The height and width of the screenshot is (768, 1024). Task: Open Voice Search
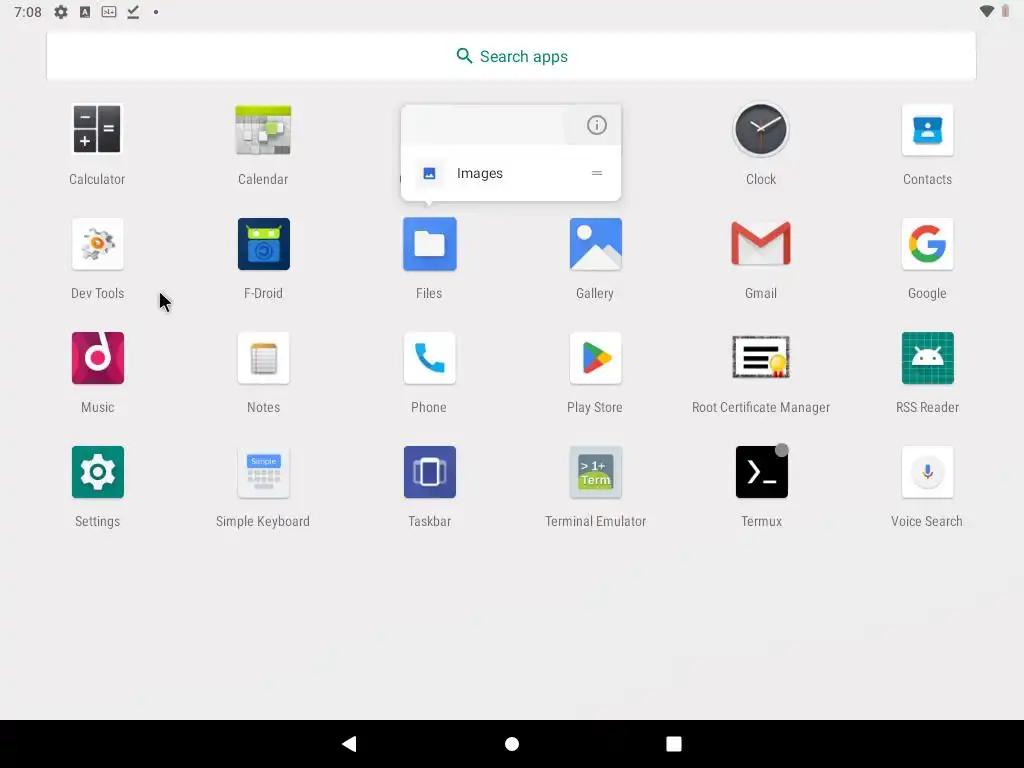pyautogui.click(x=927, y=472)
